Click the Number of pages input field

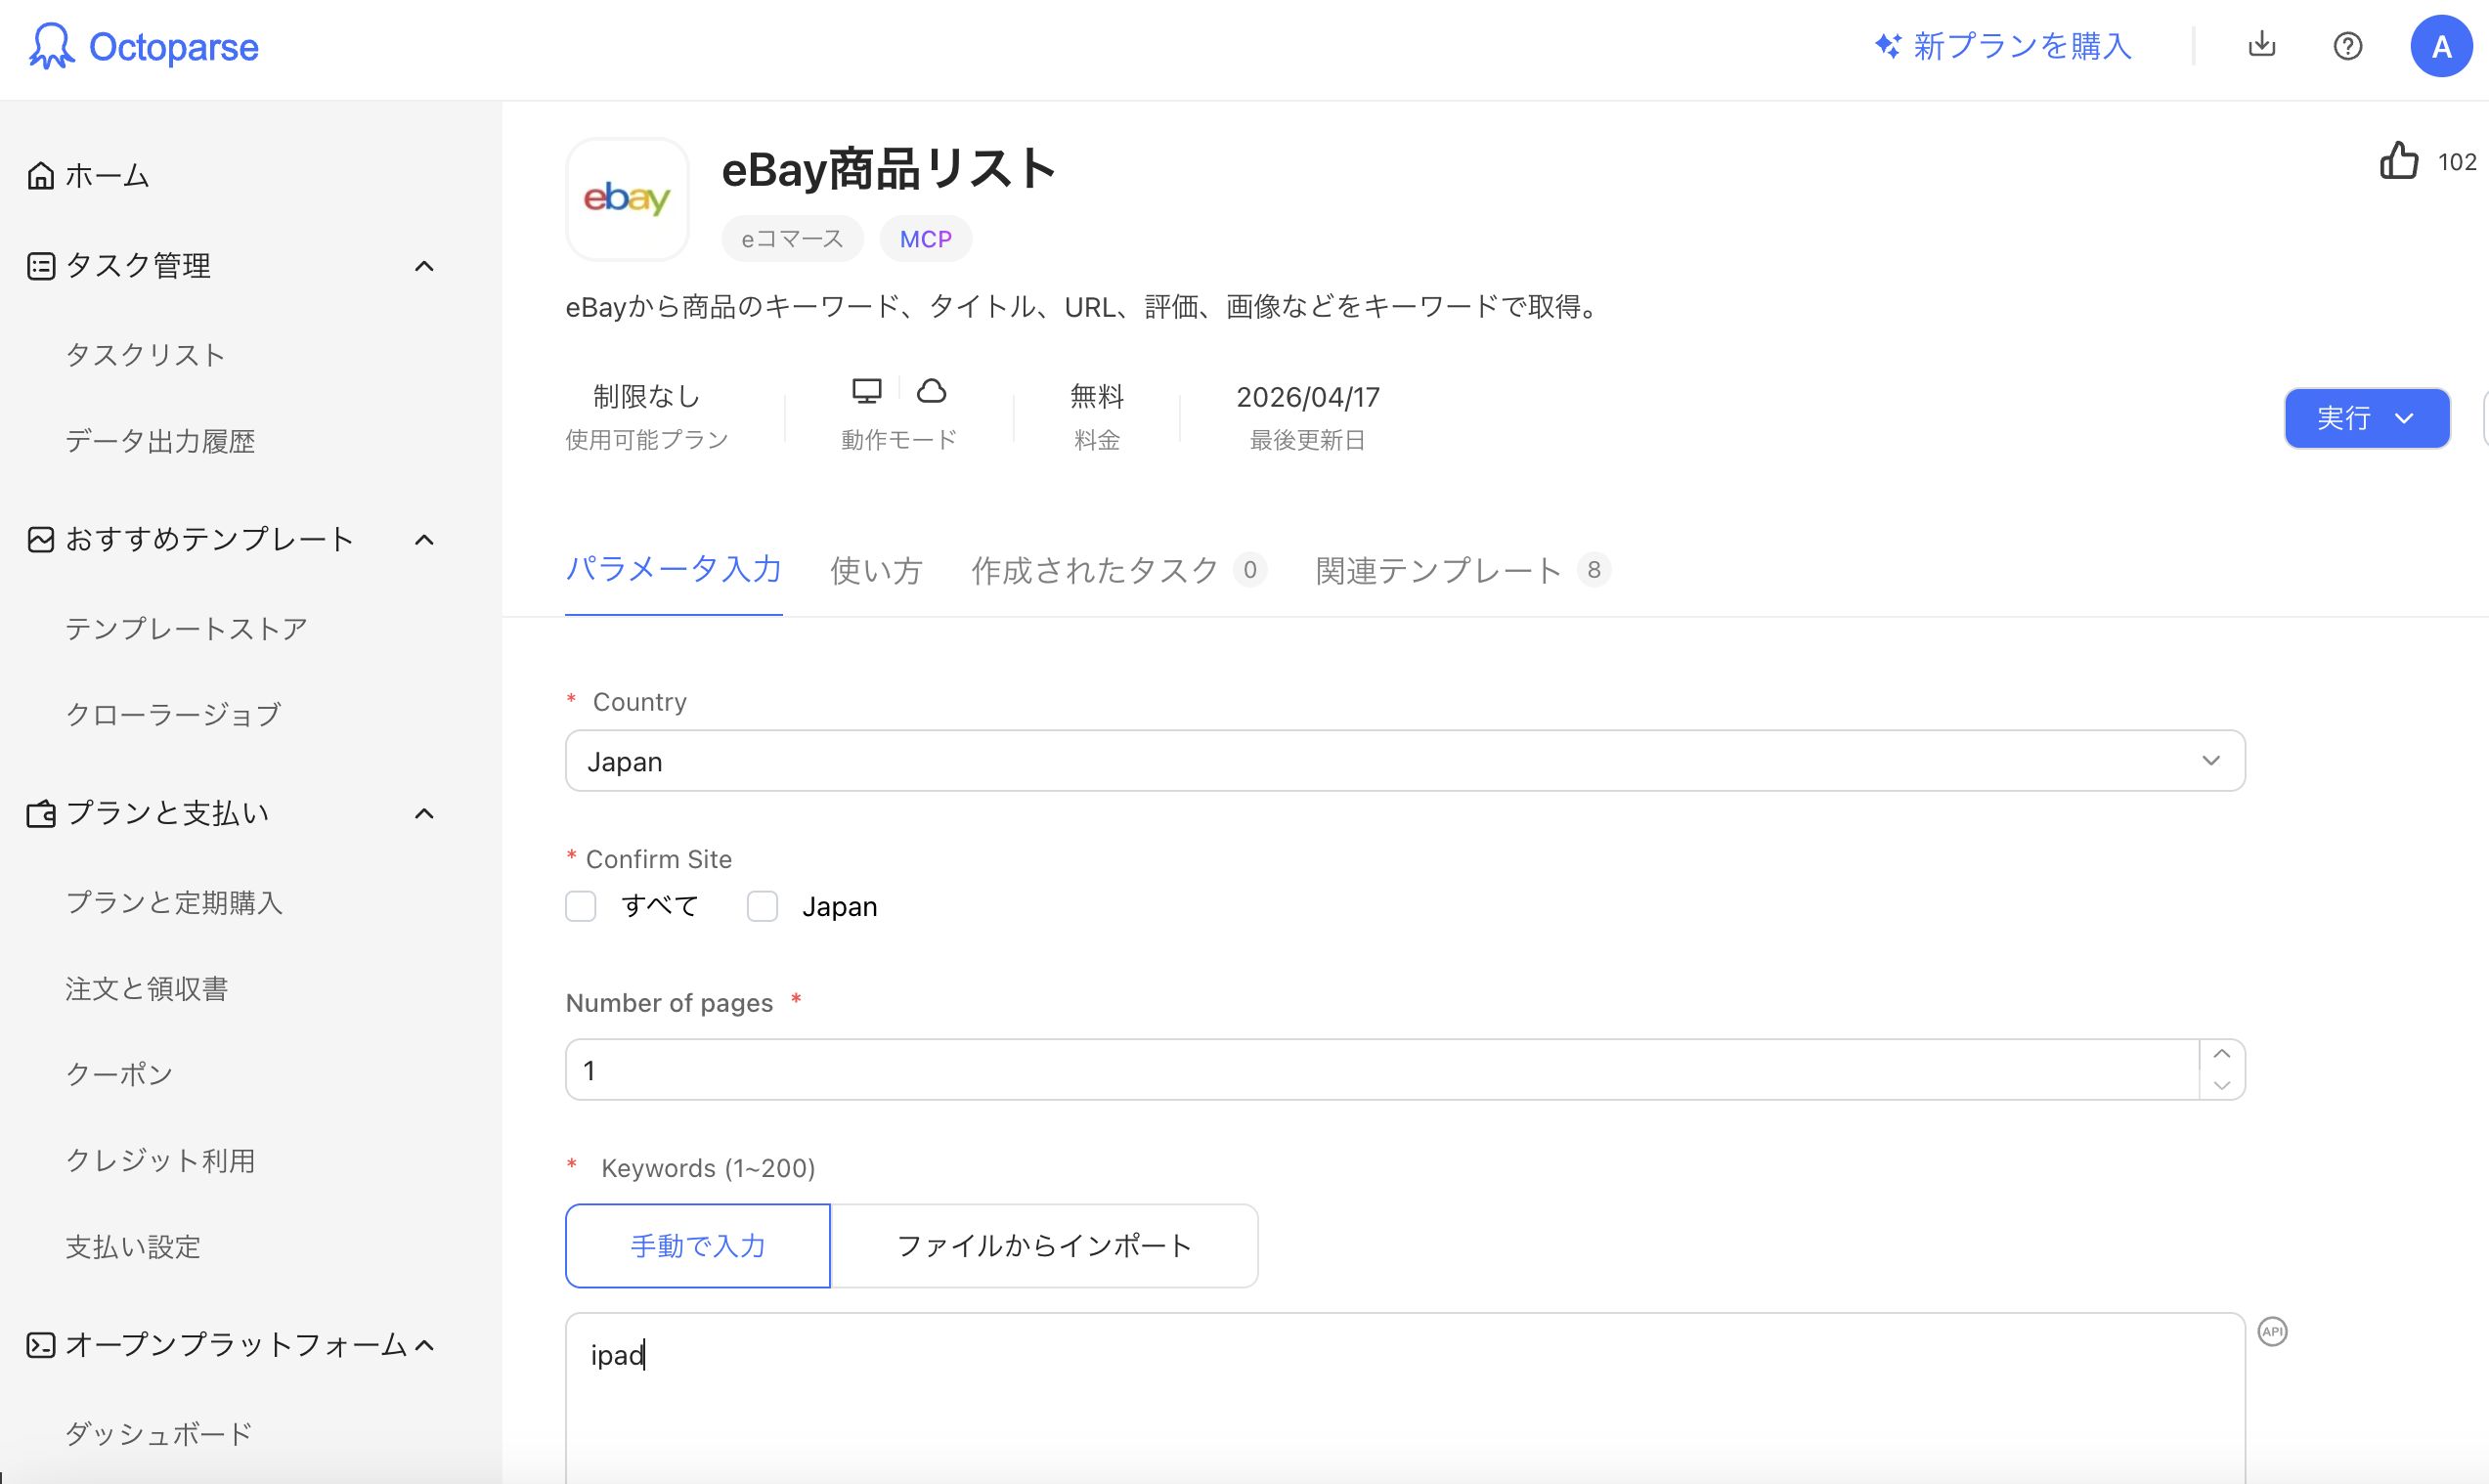(1382, 1070)
